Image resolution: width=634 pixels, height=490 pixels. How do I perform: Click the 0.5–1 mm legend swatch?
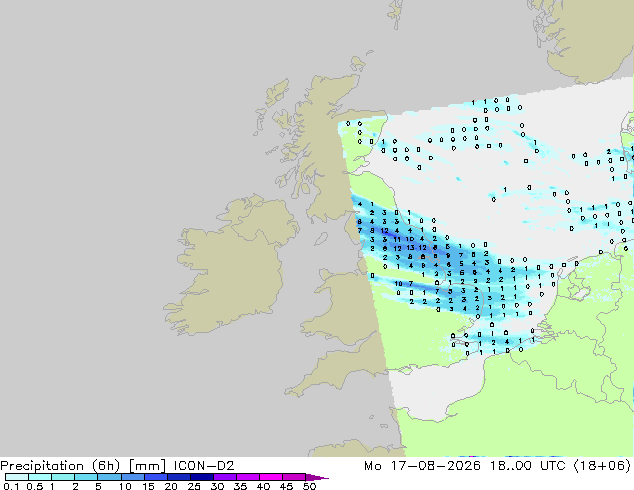(40, 477)
